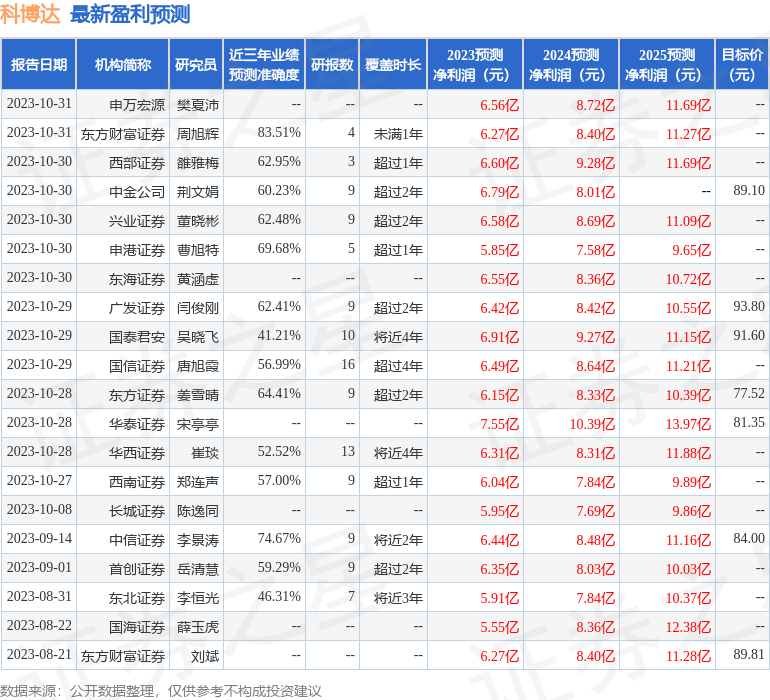This screenshot has width=770, height=700.
Task: Click analyst name 刘斌
Action: (205, 655)
